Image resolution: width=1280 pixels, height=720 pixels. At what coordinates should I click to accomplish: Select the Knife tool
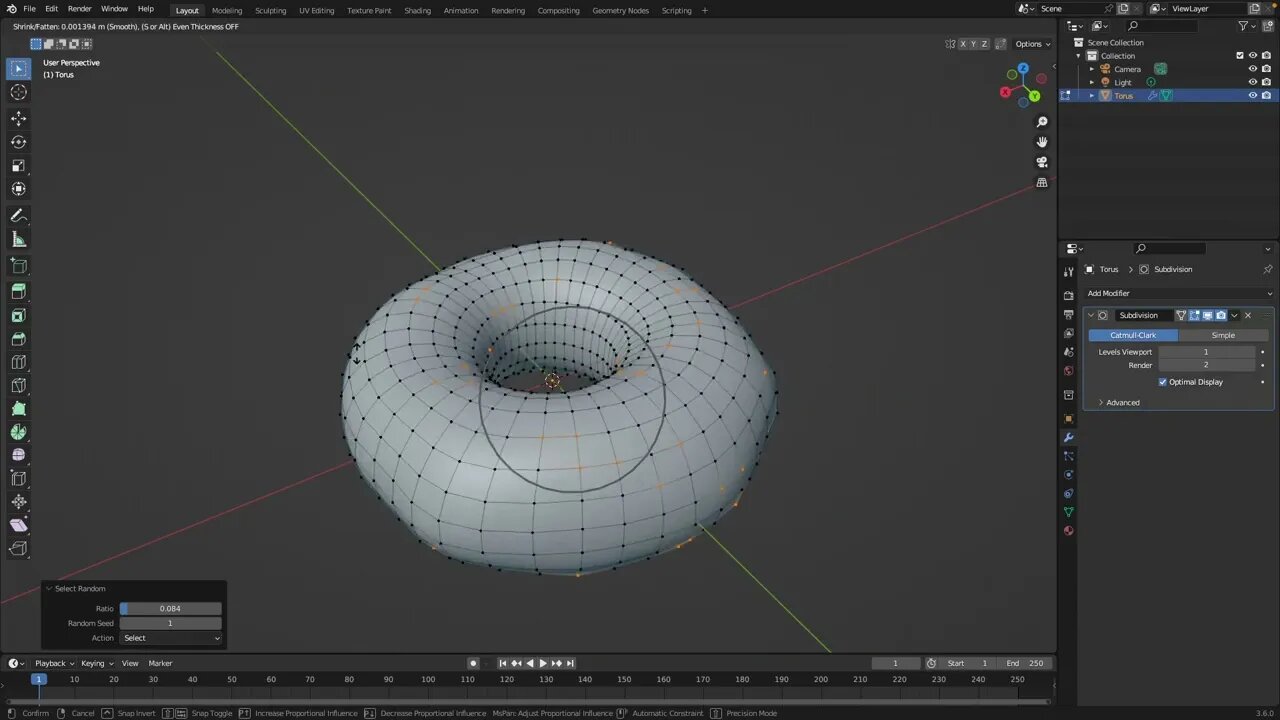coord(18,386)
